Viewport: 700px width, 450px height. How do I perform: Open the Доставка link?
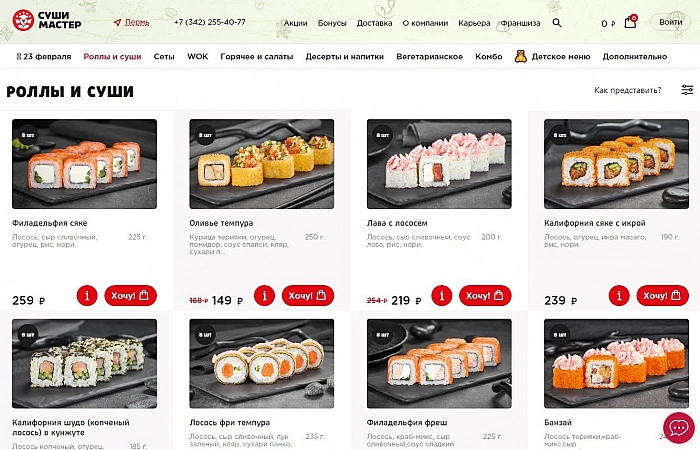374,23
